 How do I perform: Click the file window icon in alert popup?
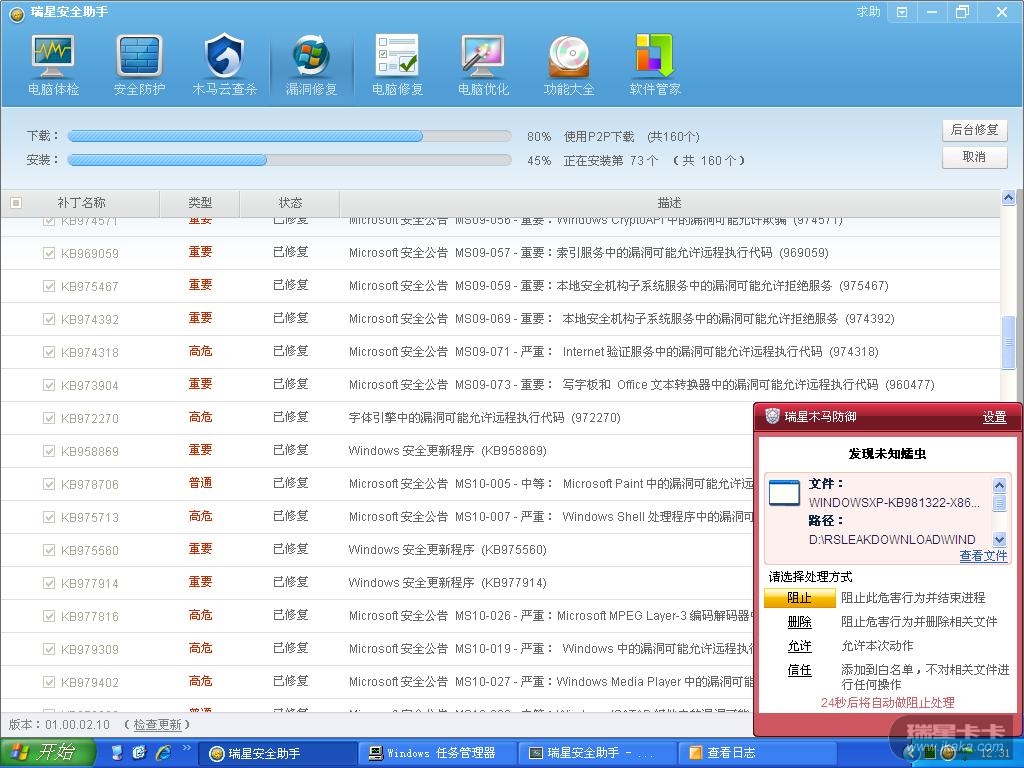coord(784,492)
